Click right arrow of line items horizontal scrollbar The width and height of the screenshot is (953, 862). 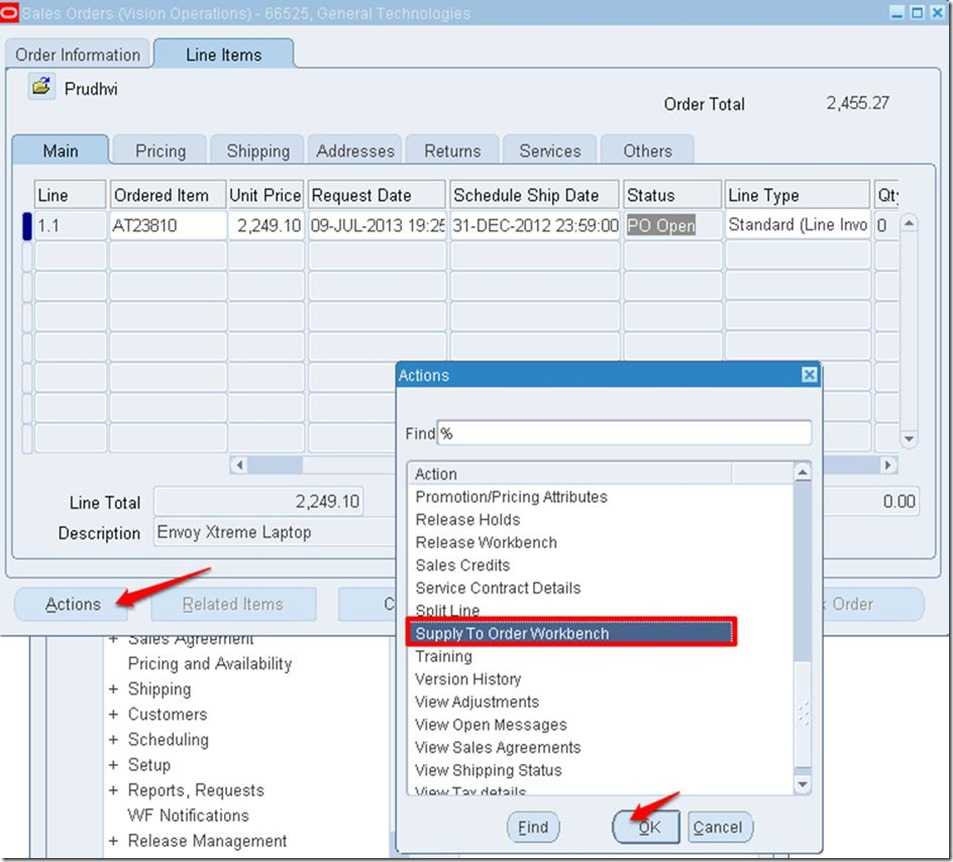(x=888, y=465)
